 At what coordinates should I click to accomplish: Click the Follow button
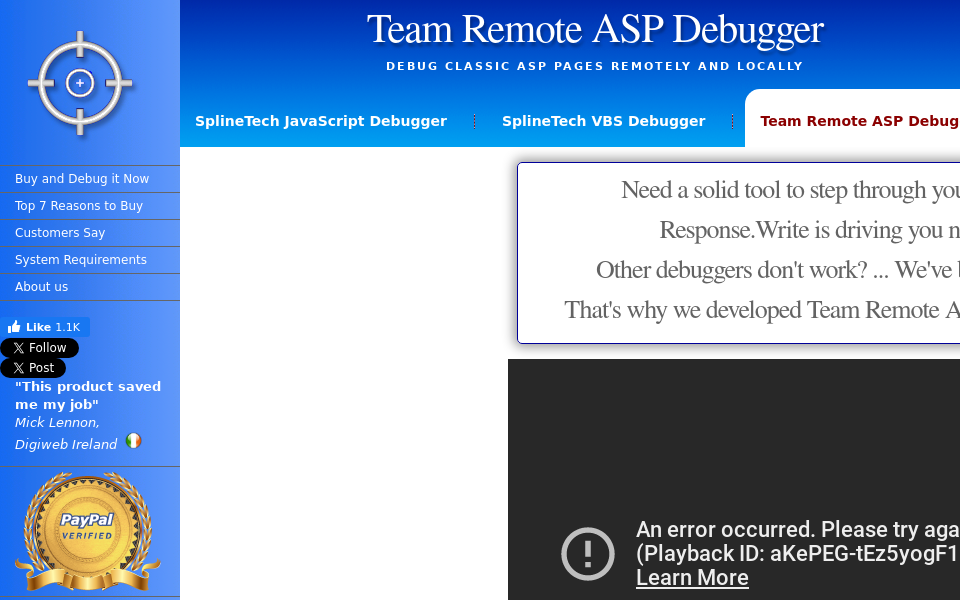click(x=40, y=347)
